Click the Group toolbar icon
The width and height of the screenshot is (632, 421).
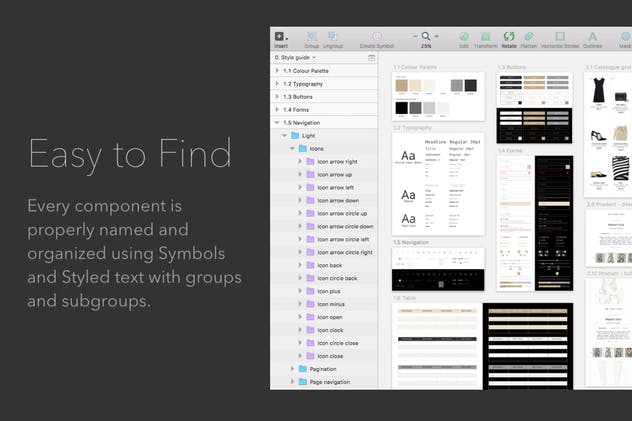(x=312, y=37)
